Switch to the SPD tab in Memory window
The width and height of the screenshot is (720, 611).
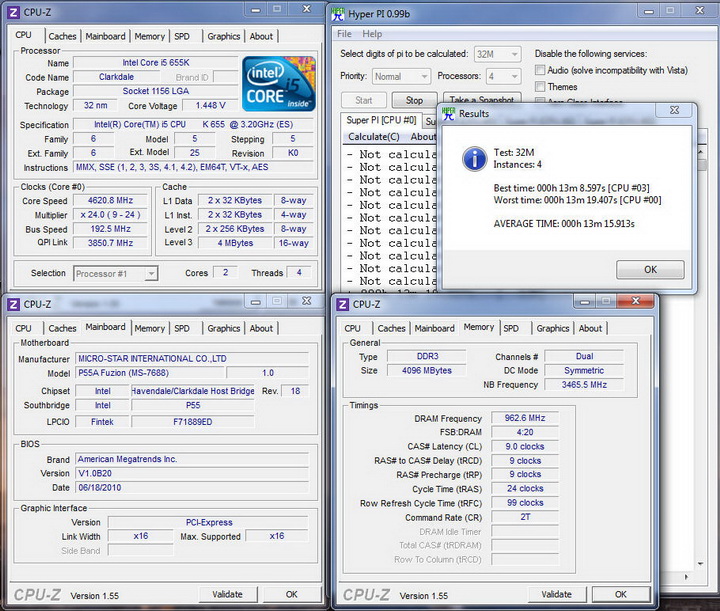[x=511, y=328]
